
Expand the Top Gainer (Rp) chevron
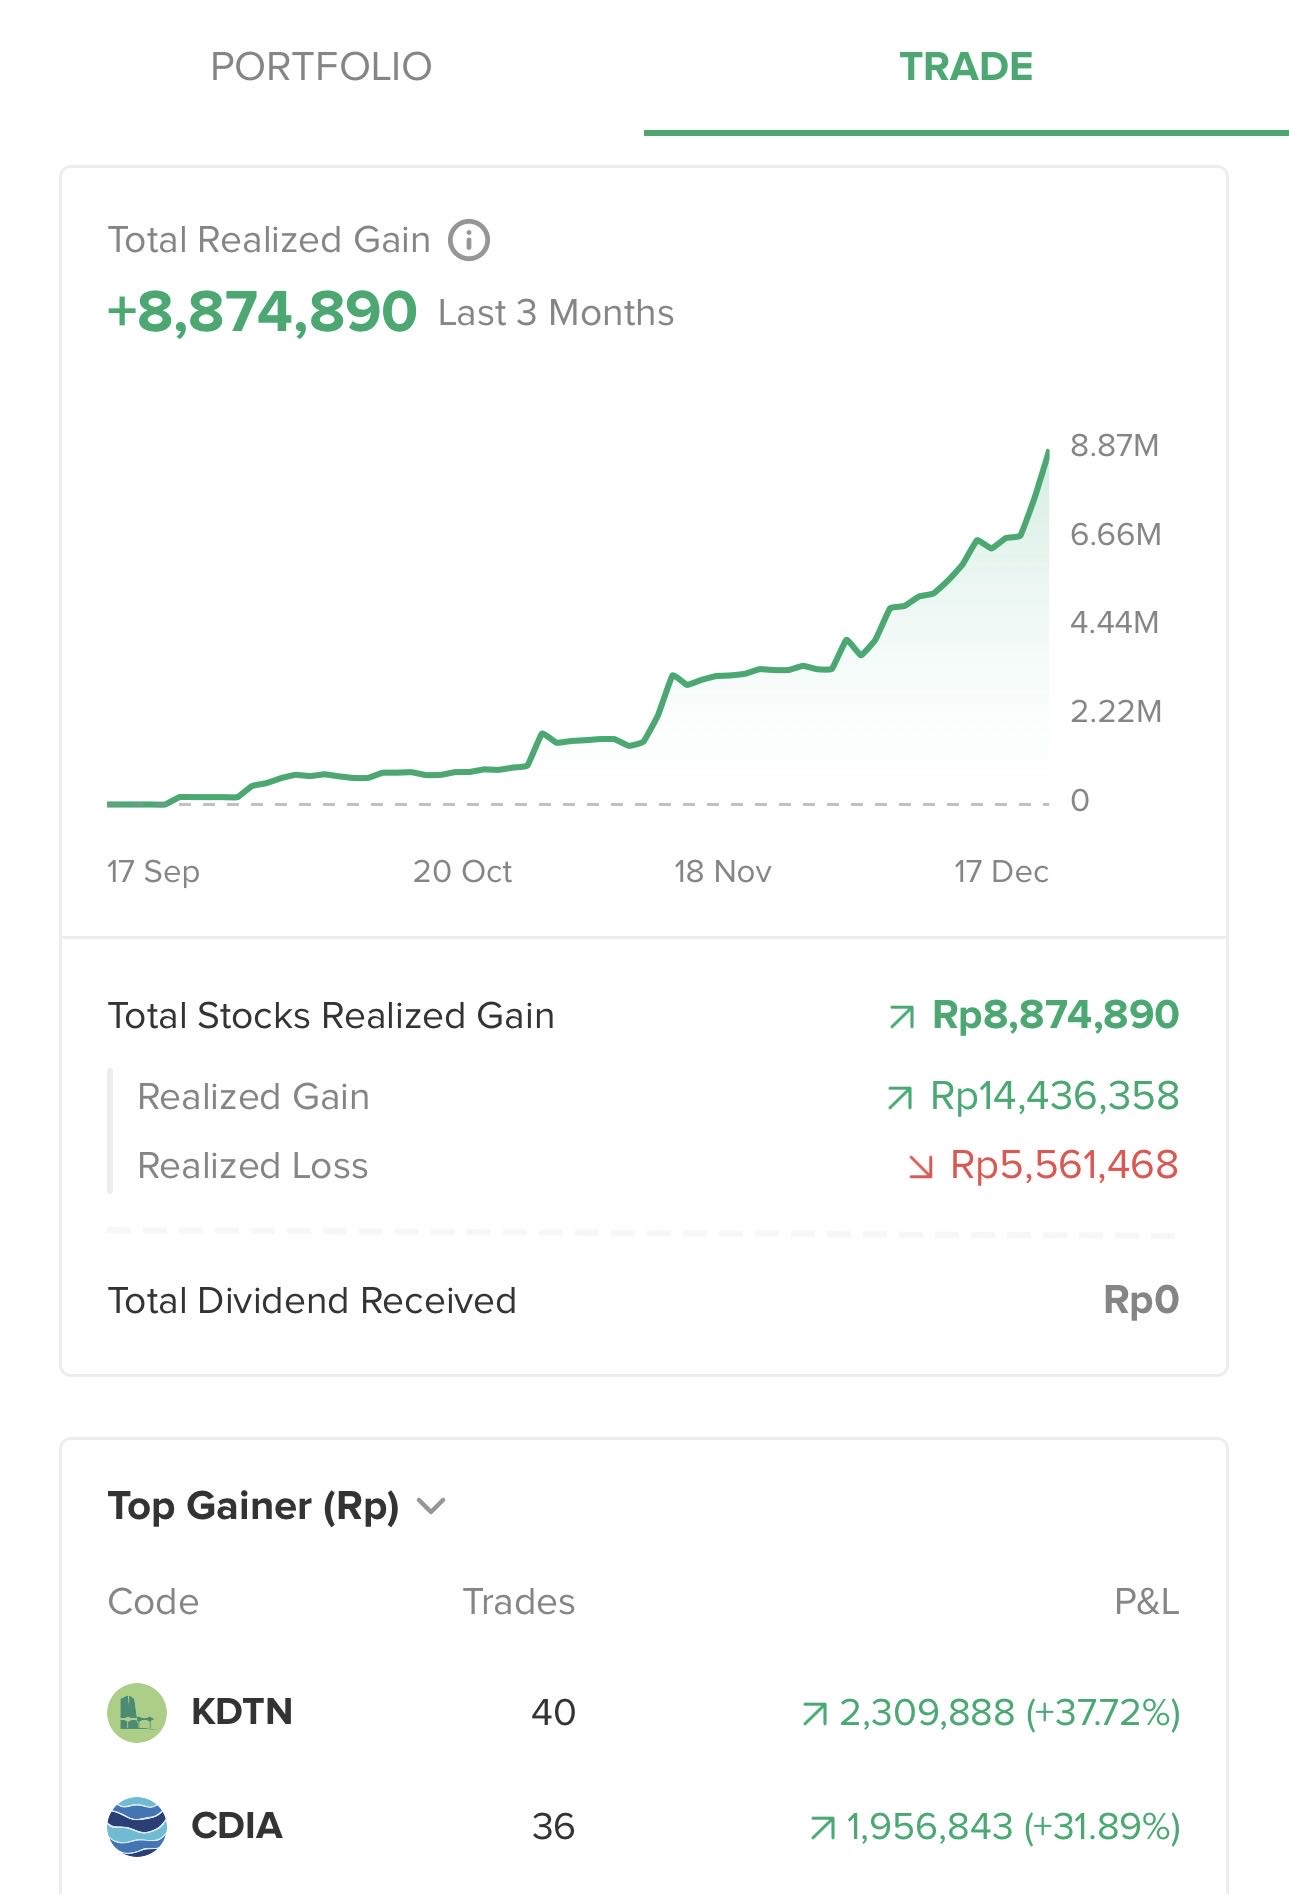(431, 1506)
